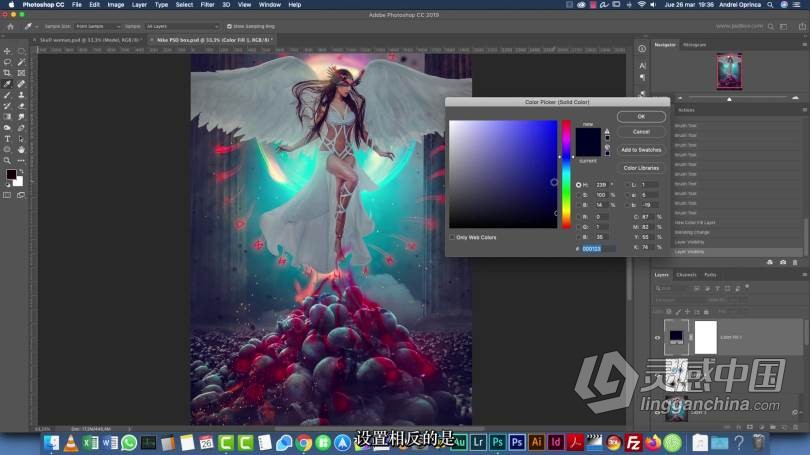This screenshot has height=455, width=810.
Task: Select the Horizontal Type tool
Action: point(7,139)
